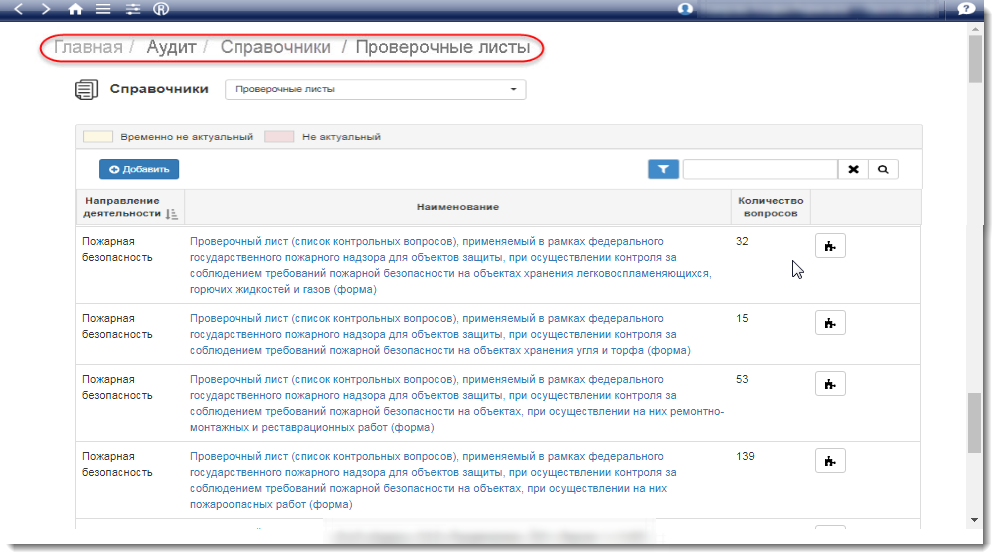Click the search text input field
This screenshot has width=999, height=559.
pos(759,170)
